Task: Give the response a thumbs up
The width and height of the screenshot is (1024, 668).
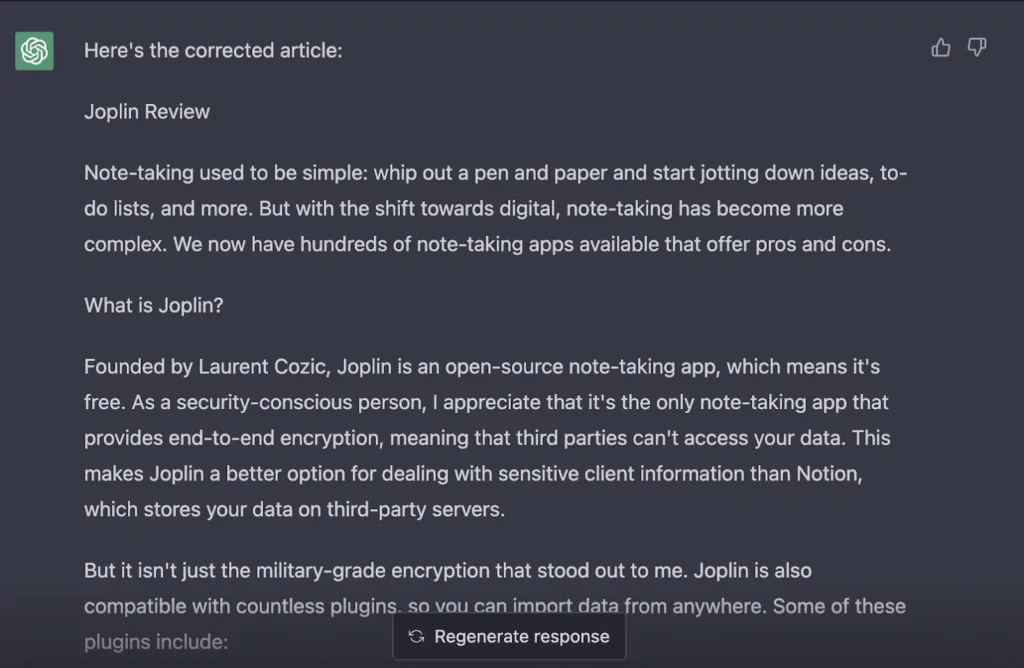Action: click(941, 47)
